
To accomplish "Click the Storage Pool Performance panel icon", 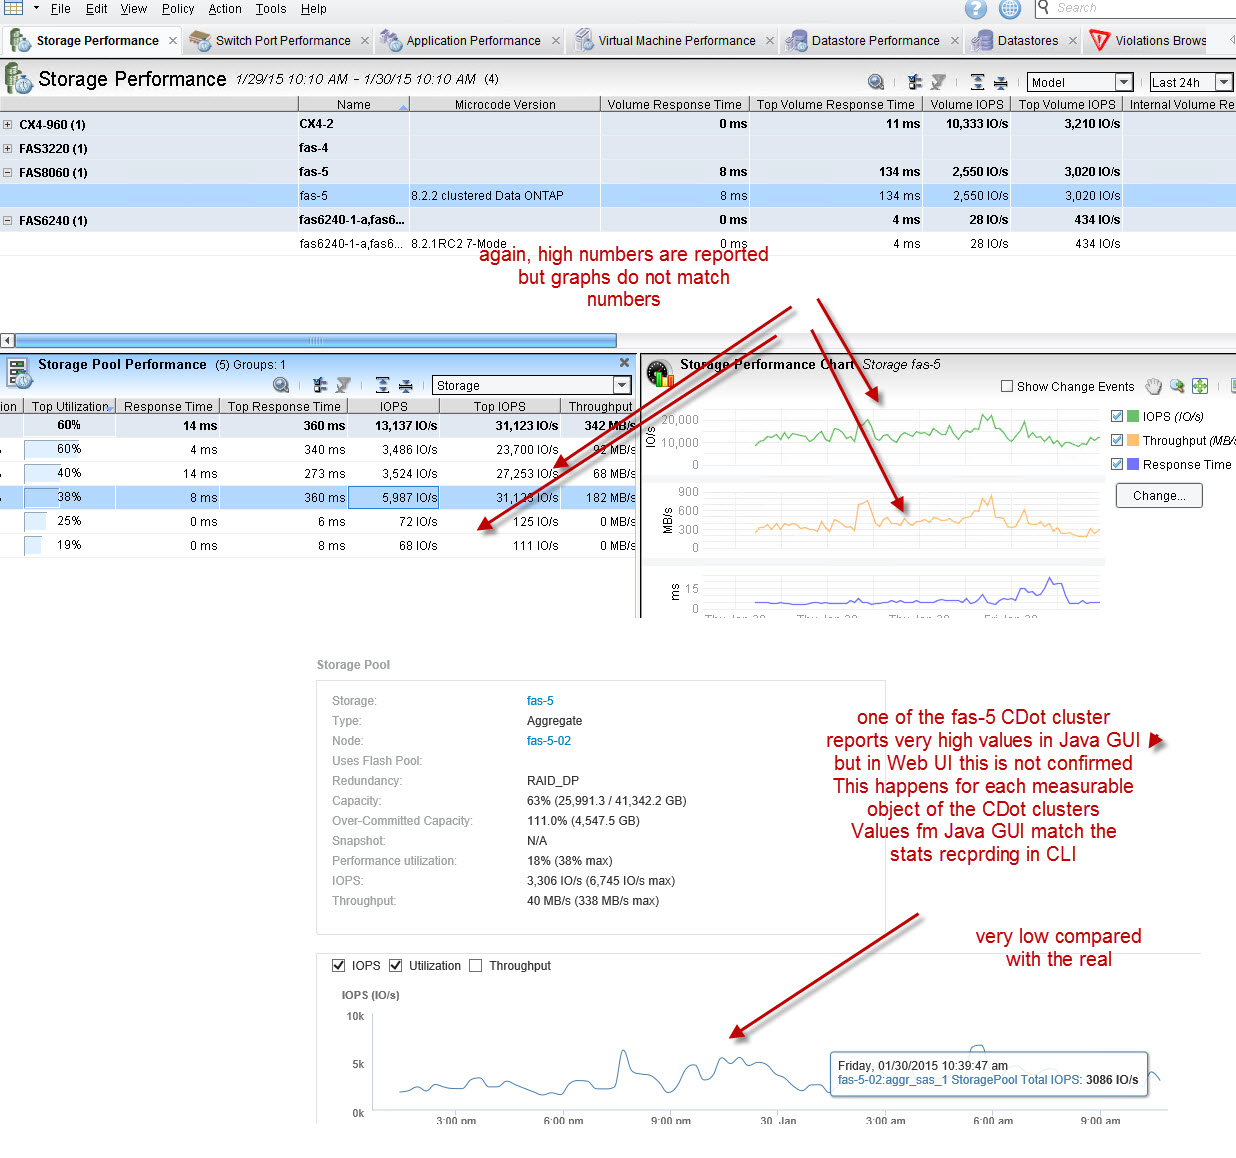I will click(x=19, y=372).
